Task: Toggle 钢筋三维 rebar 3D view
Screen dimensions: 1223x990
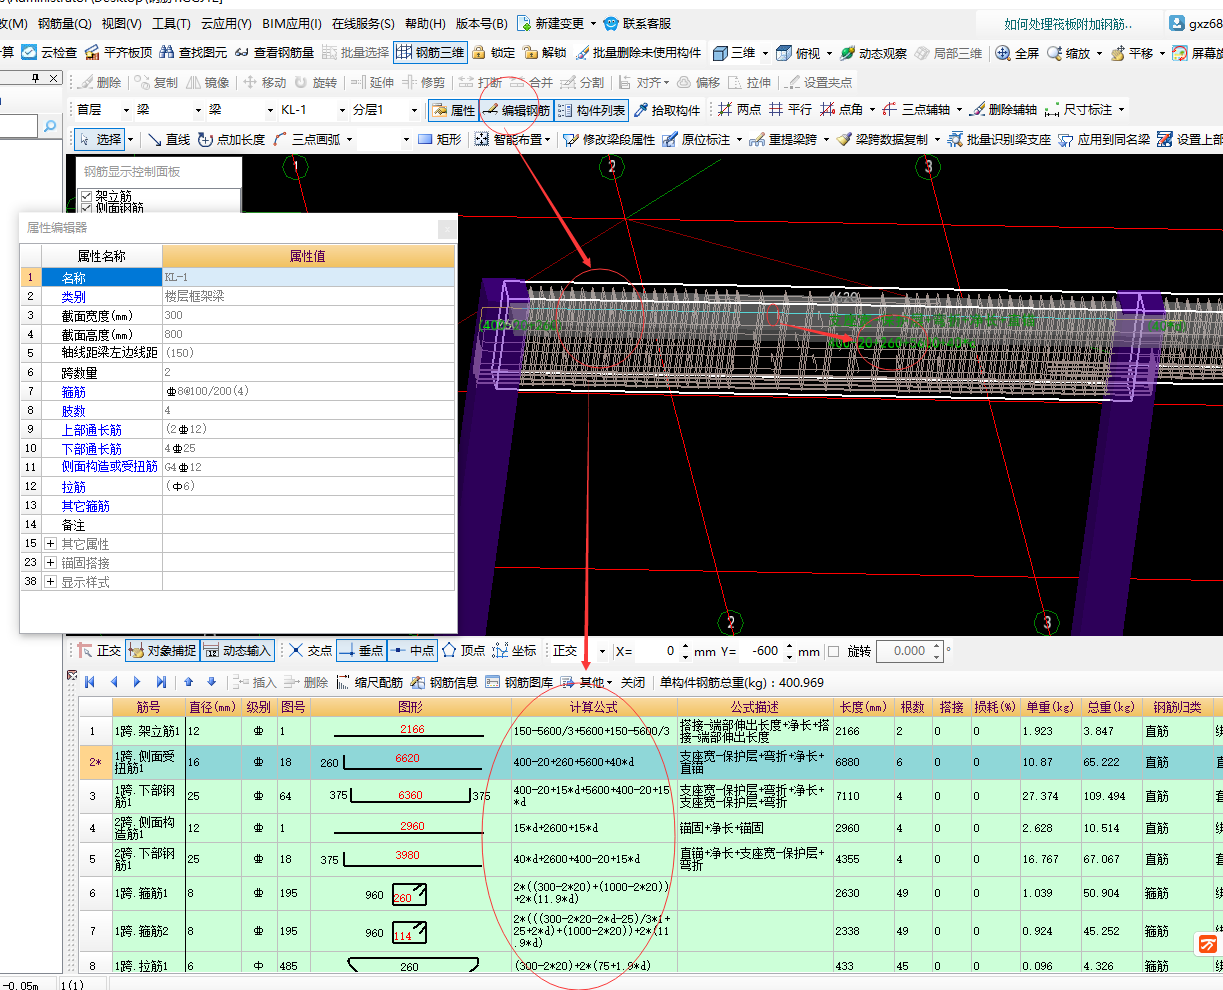Action: click(x=430, y=52)
